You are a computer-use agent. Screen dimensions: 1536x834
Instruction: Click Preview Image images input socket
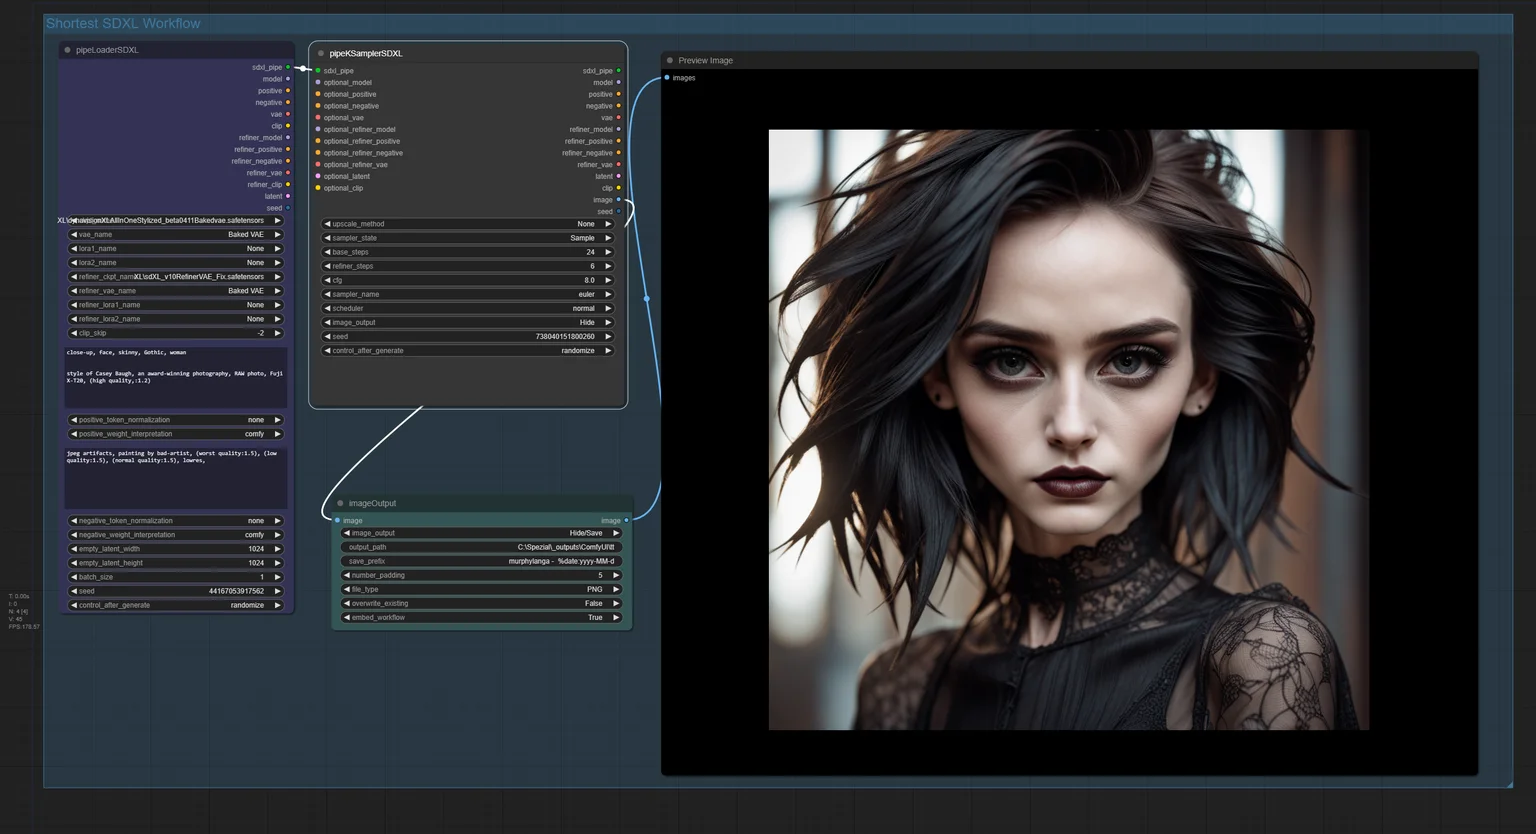point(667,77)
